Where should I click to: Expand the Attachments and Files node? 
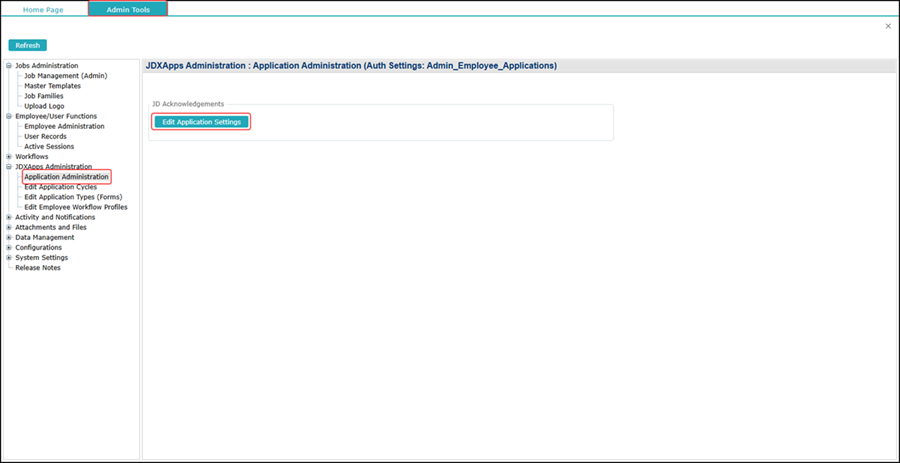(9, 227)
